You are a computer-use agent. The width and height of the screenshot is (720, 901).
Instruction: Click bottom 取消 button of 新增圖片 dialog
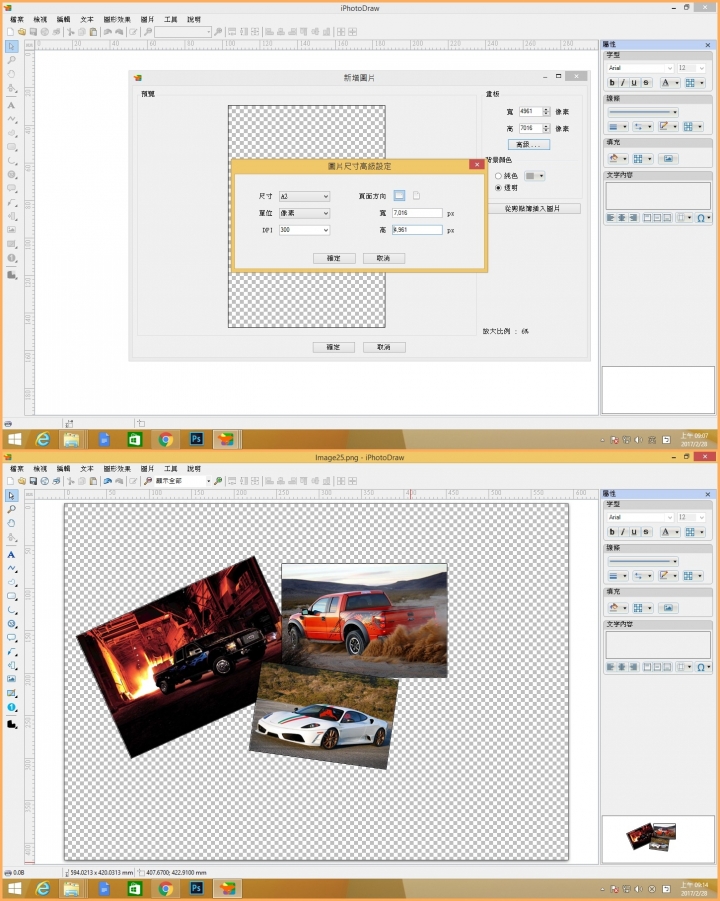(384, 347)
